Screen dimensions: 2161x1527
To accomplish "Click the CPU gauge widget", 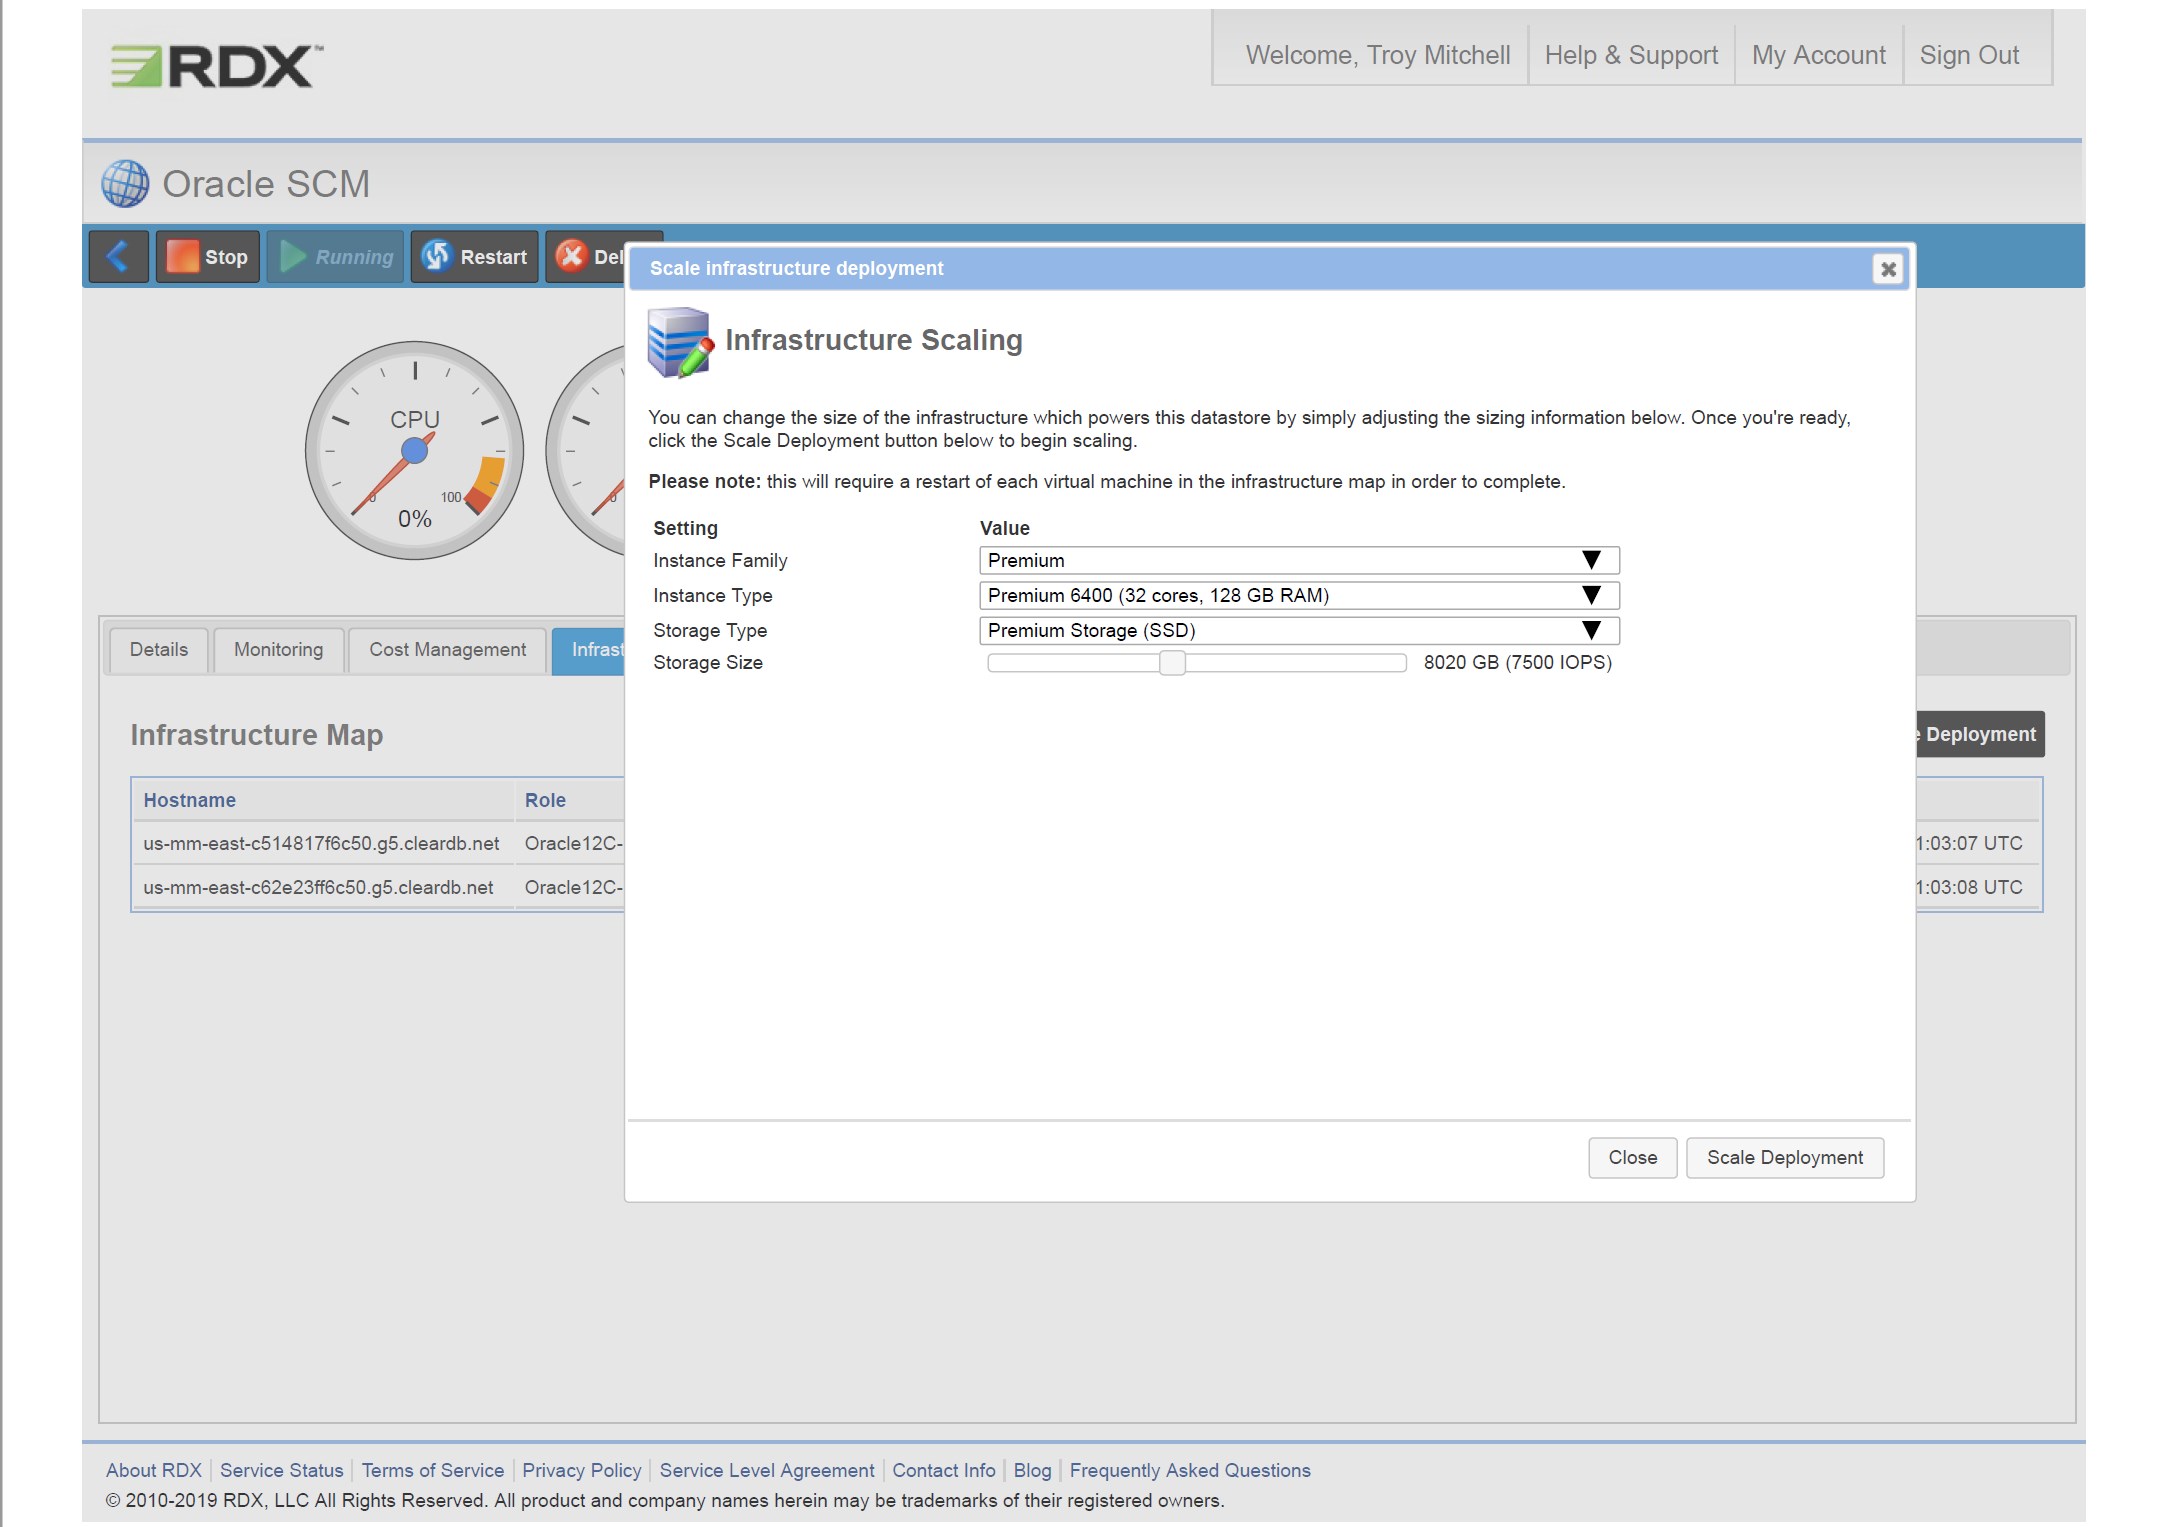I will coord(414,450).
